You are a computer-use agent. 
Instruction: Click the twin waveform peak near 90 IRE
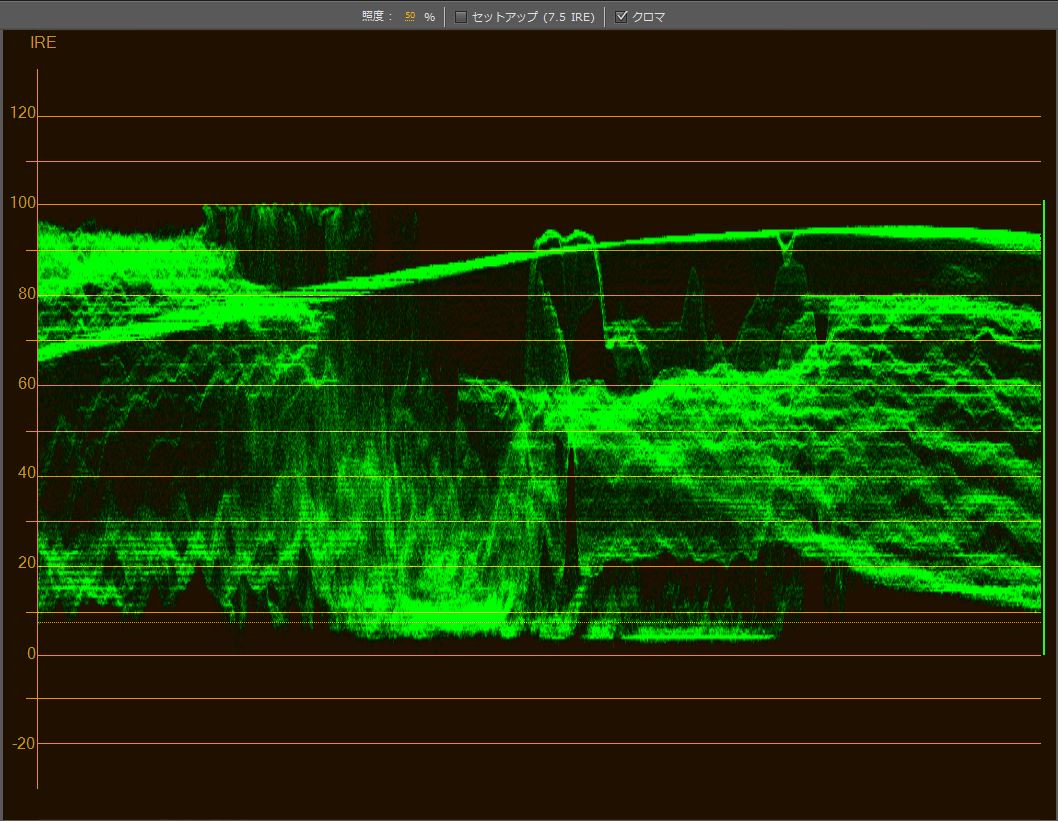pos(564,238)
